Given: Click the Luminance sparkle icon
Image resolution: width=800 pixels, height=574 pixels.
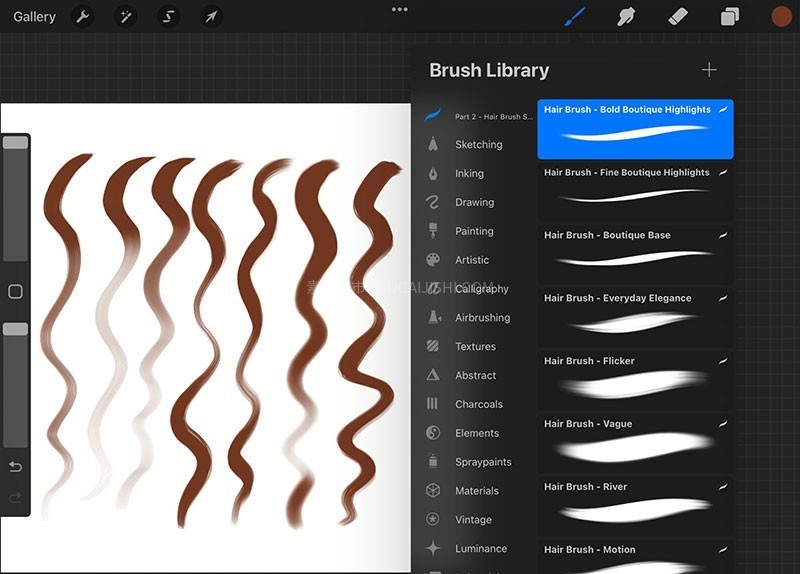Looking at the screenshot, I should point(433,548).
